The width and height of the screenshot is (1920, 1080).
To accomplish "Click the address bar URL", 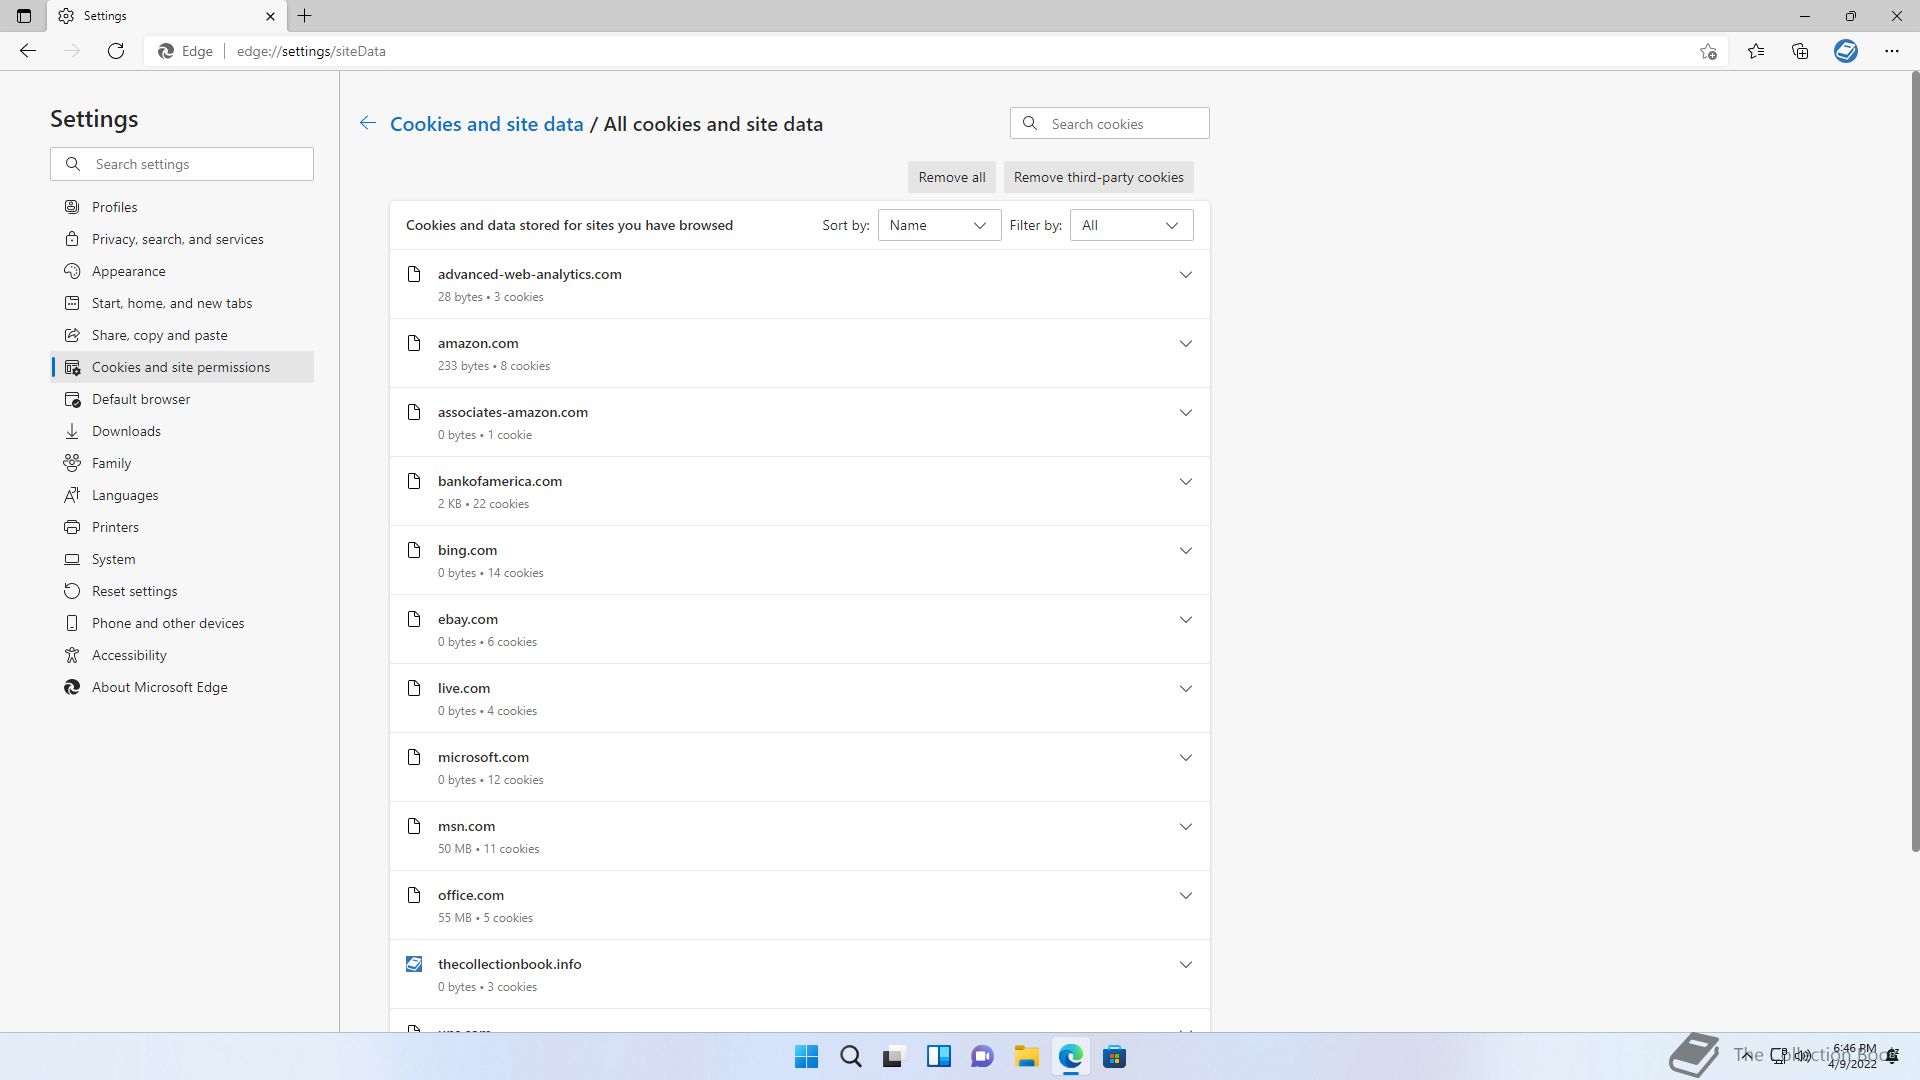I will click(311, 51).
